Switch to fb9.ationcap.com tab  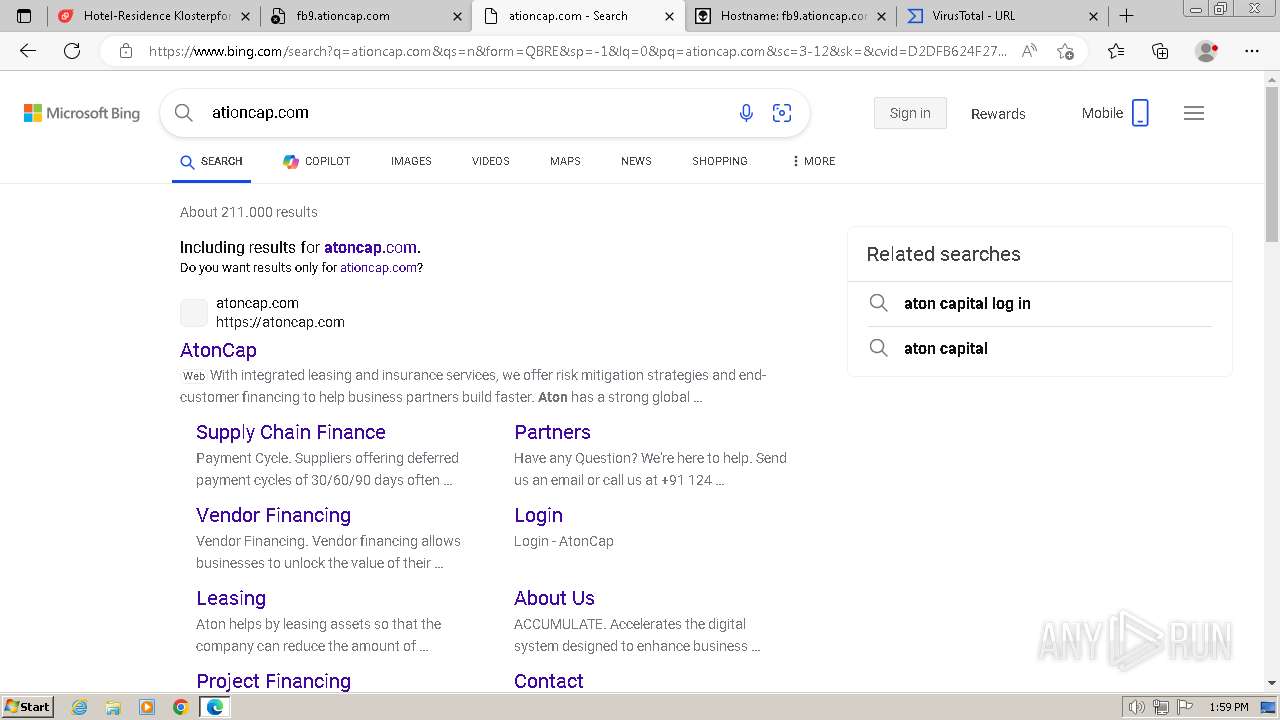[365, 16]
